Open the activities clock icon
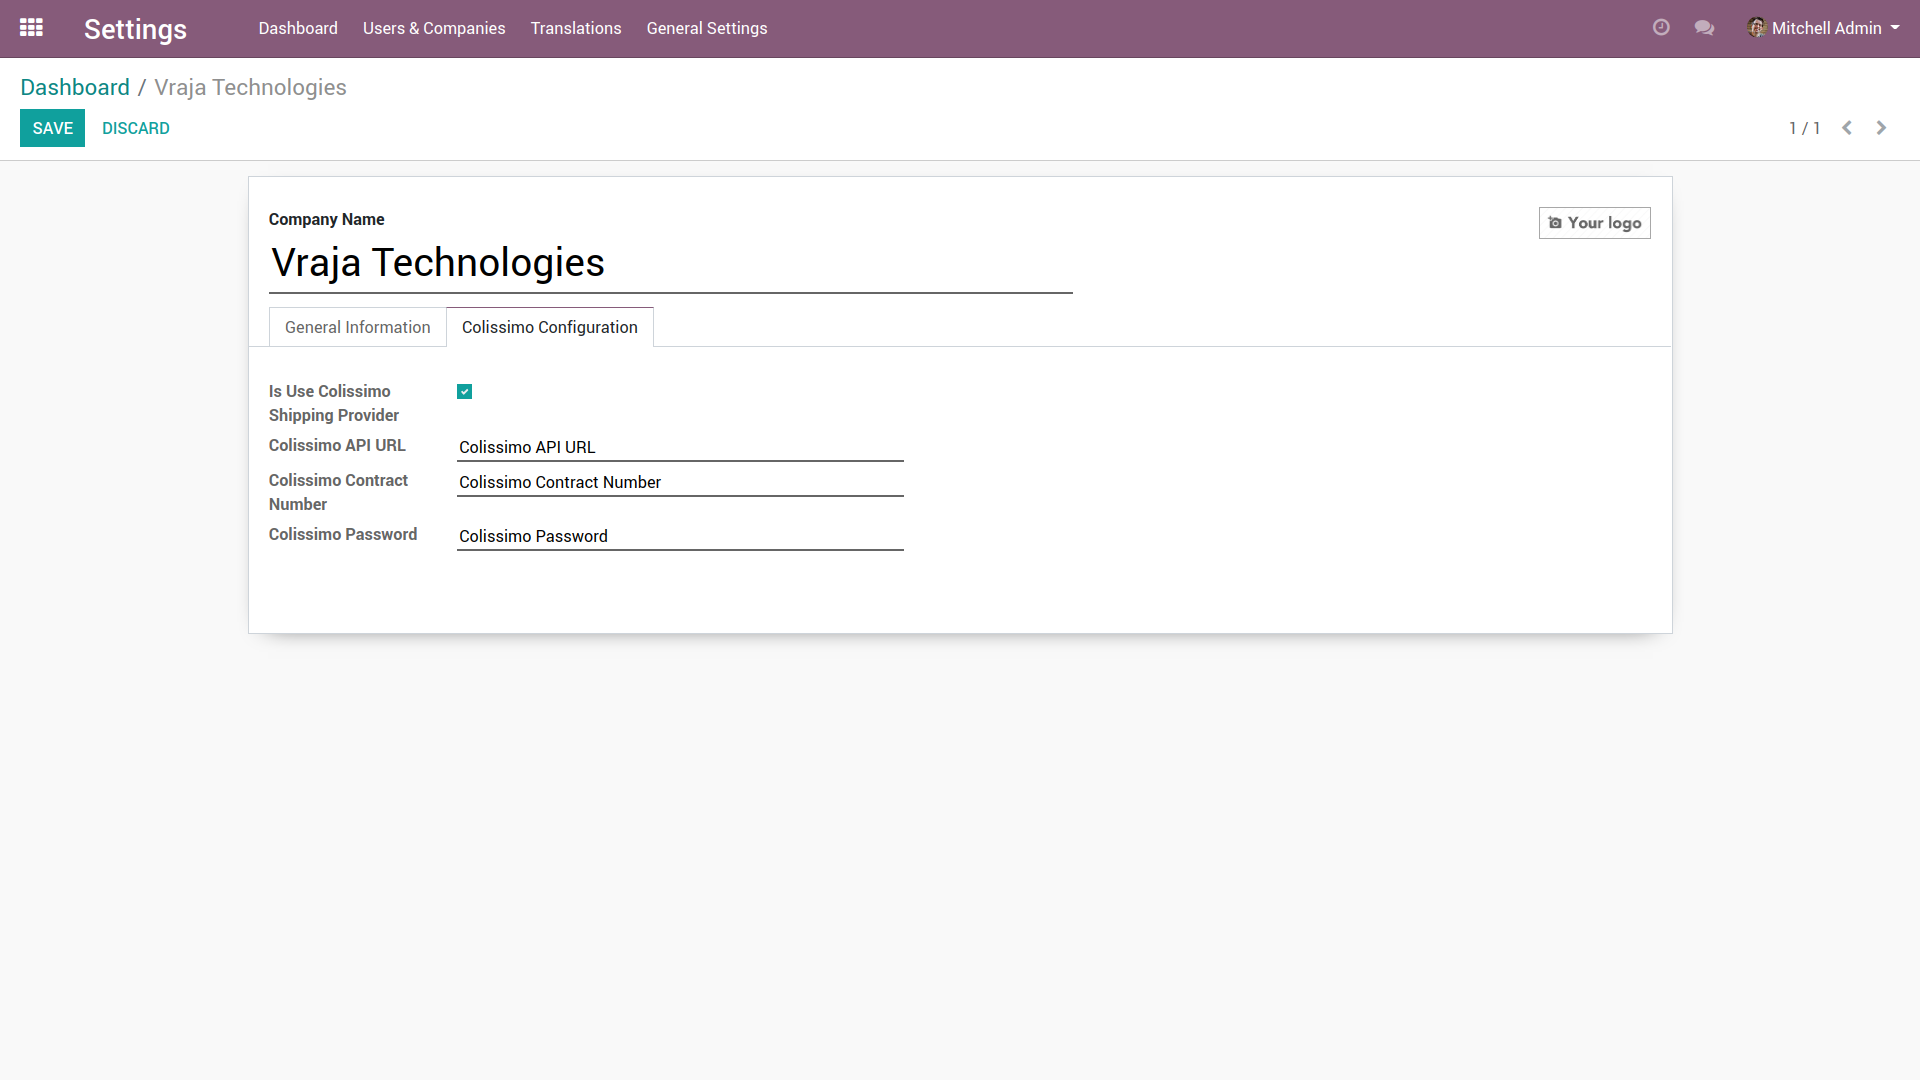 1661,28
